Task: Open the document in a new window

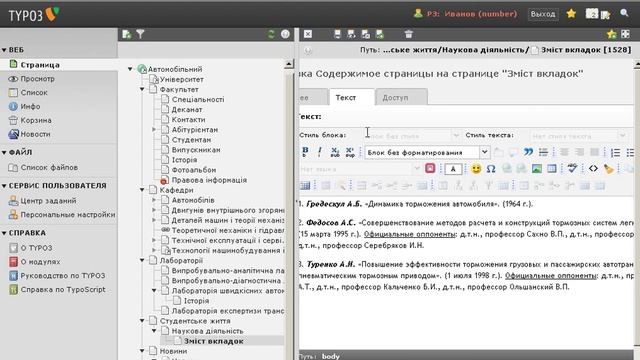Action: 625,34
